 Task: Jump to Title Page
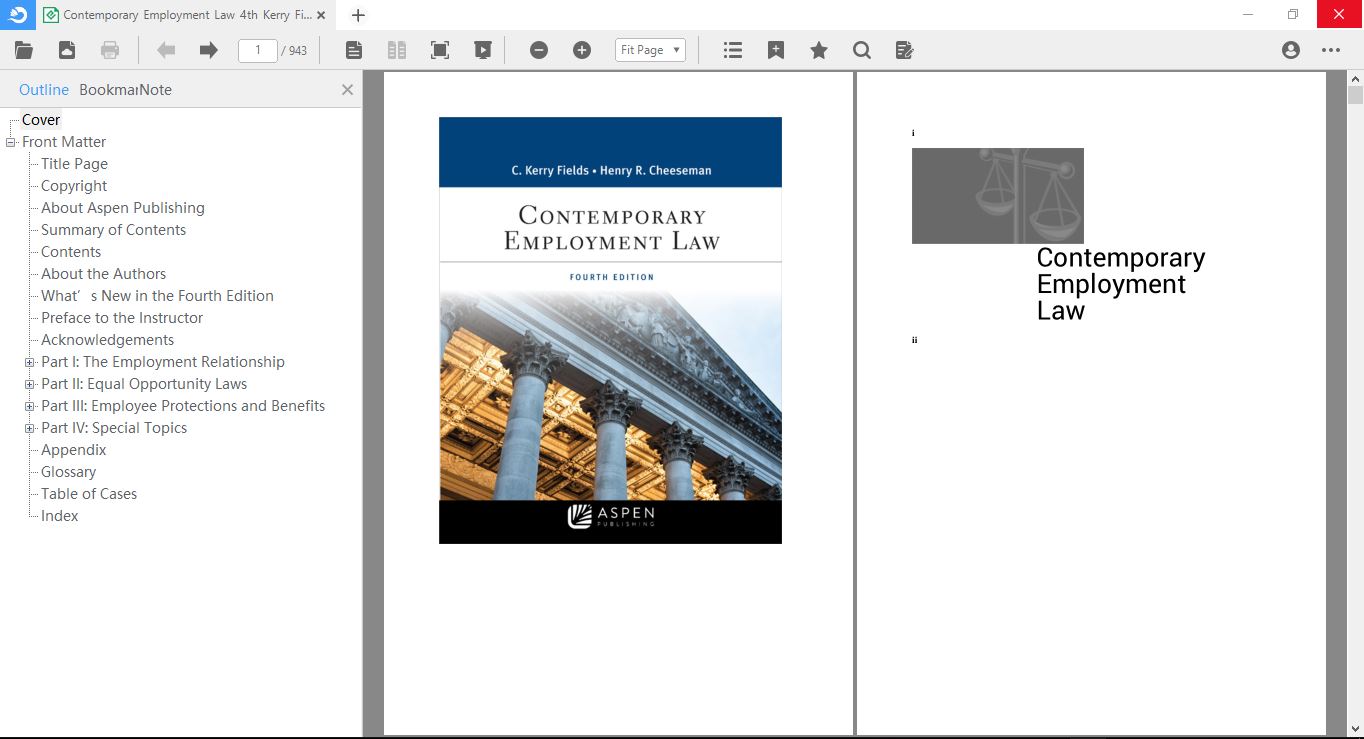(74, 164)
